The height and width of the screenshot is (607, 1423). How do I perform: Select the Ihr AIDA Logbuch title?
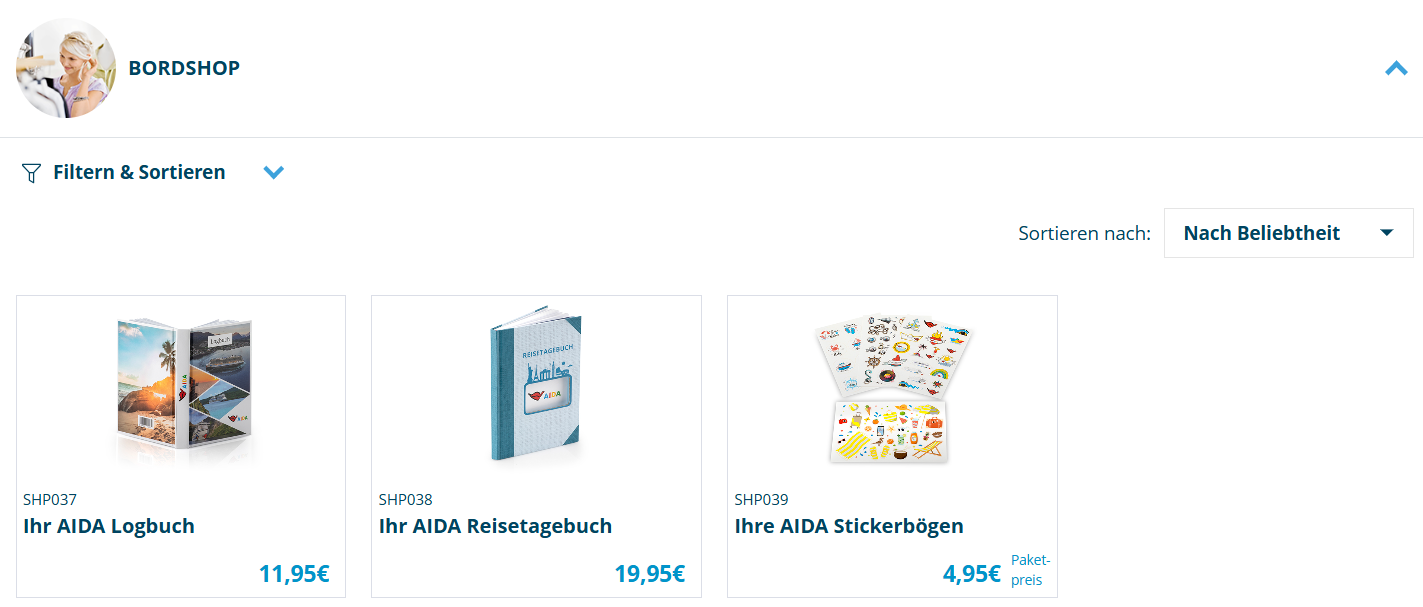coord(109,526)
